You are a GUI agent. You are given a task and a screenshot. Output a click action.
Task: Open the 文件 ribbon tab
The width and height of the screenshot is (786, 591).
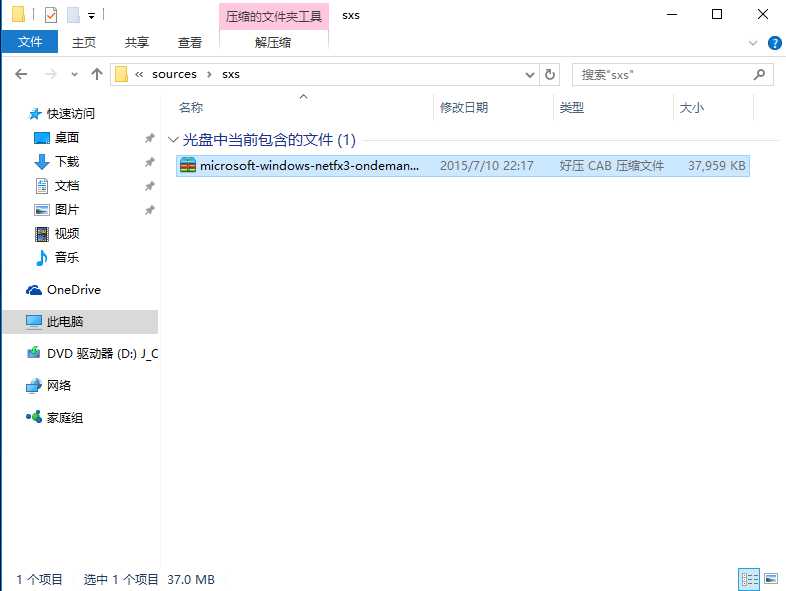point(30,42)
